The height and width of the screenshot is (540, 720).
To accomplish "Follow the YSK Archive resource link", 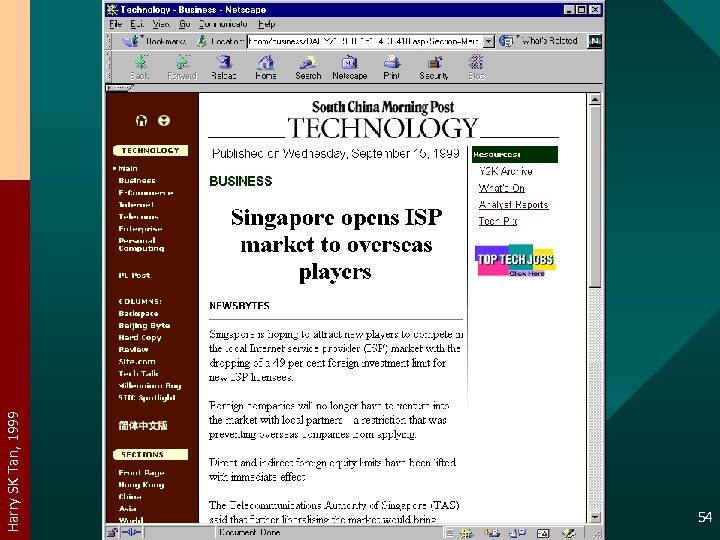I will point(506,171).
